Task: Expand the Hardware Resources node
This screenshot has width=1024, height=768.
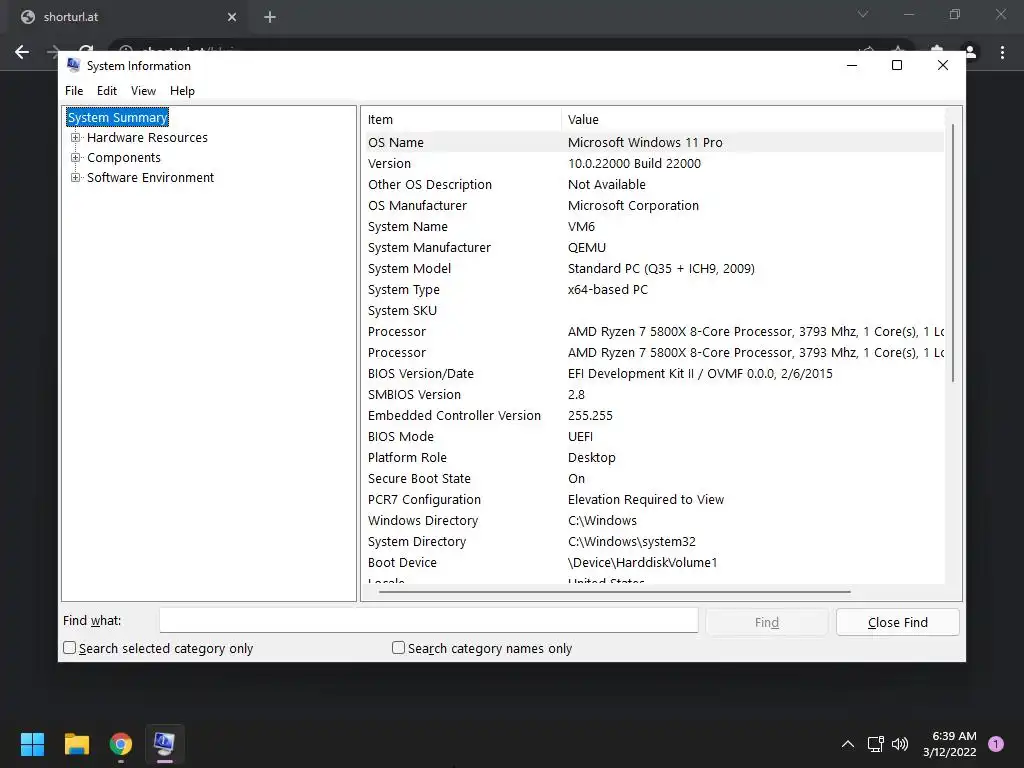Action: 76,138
